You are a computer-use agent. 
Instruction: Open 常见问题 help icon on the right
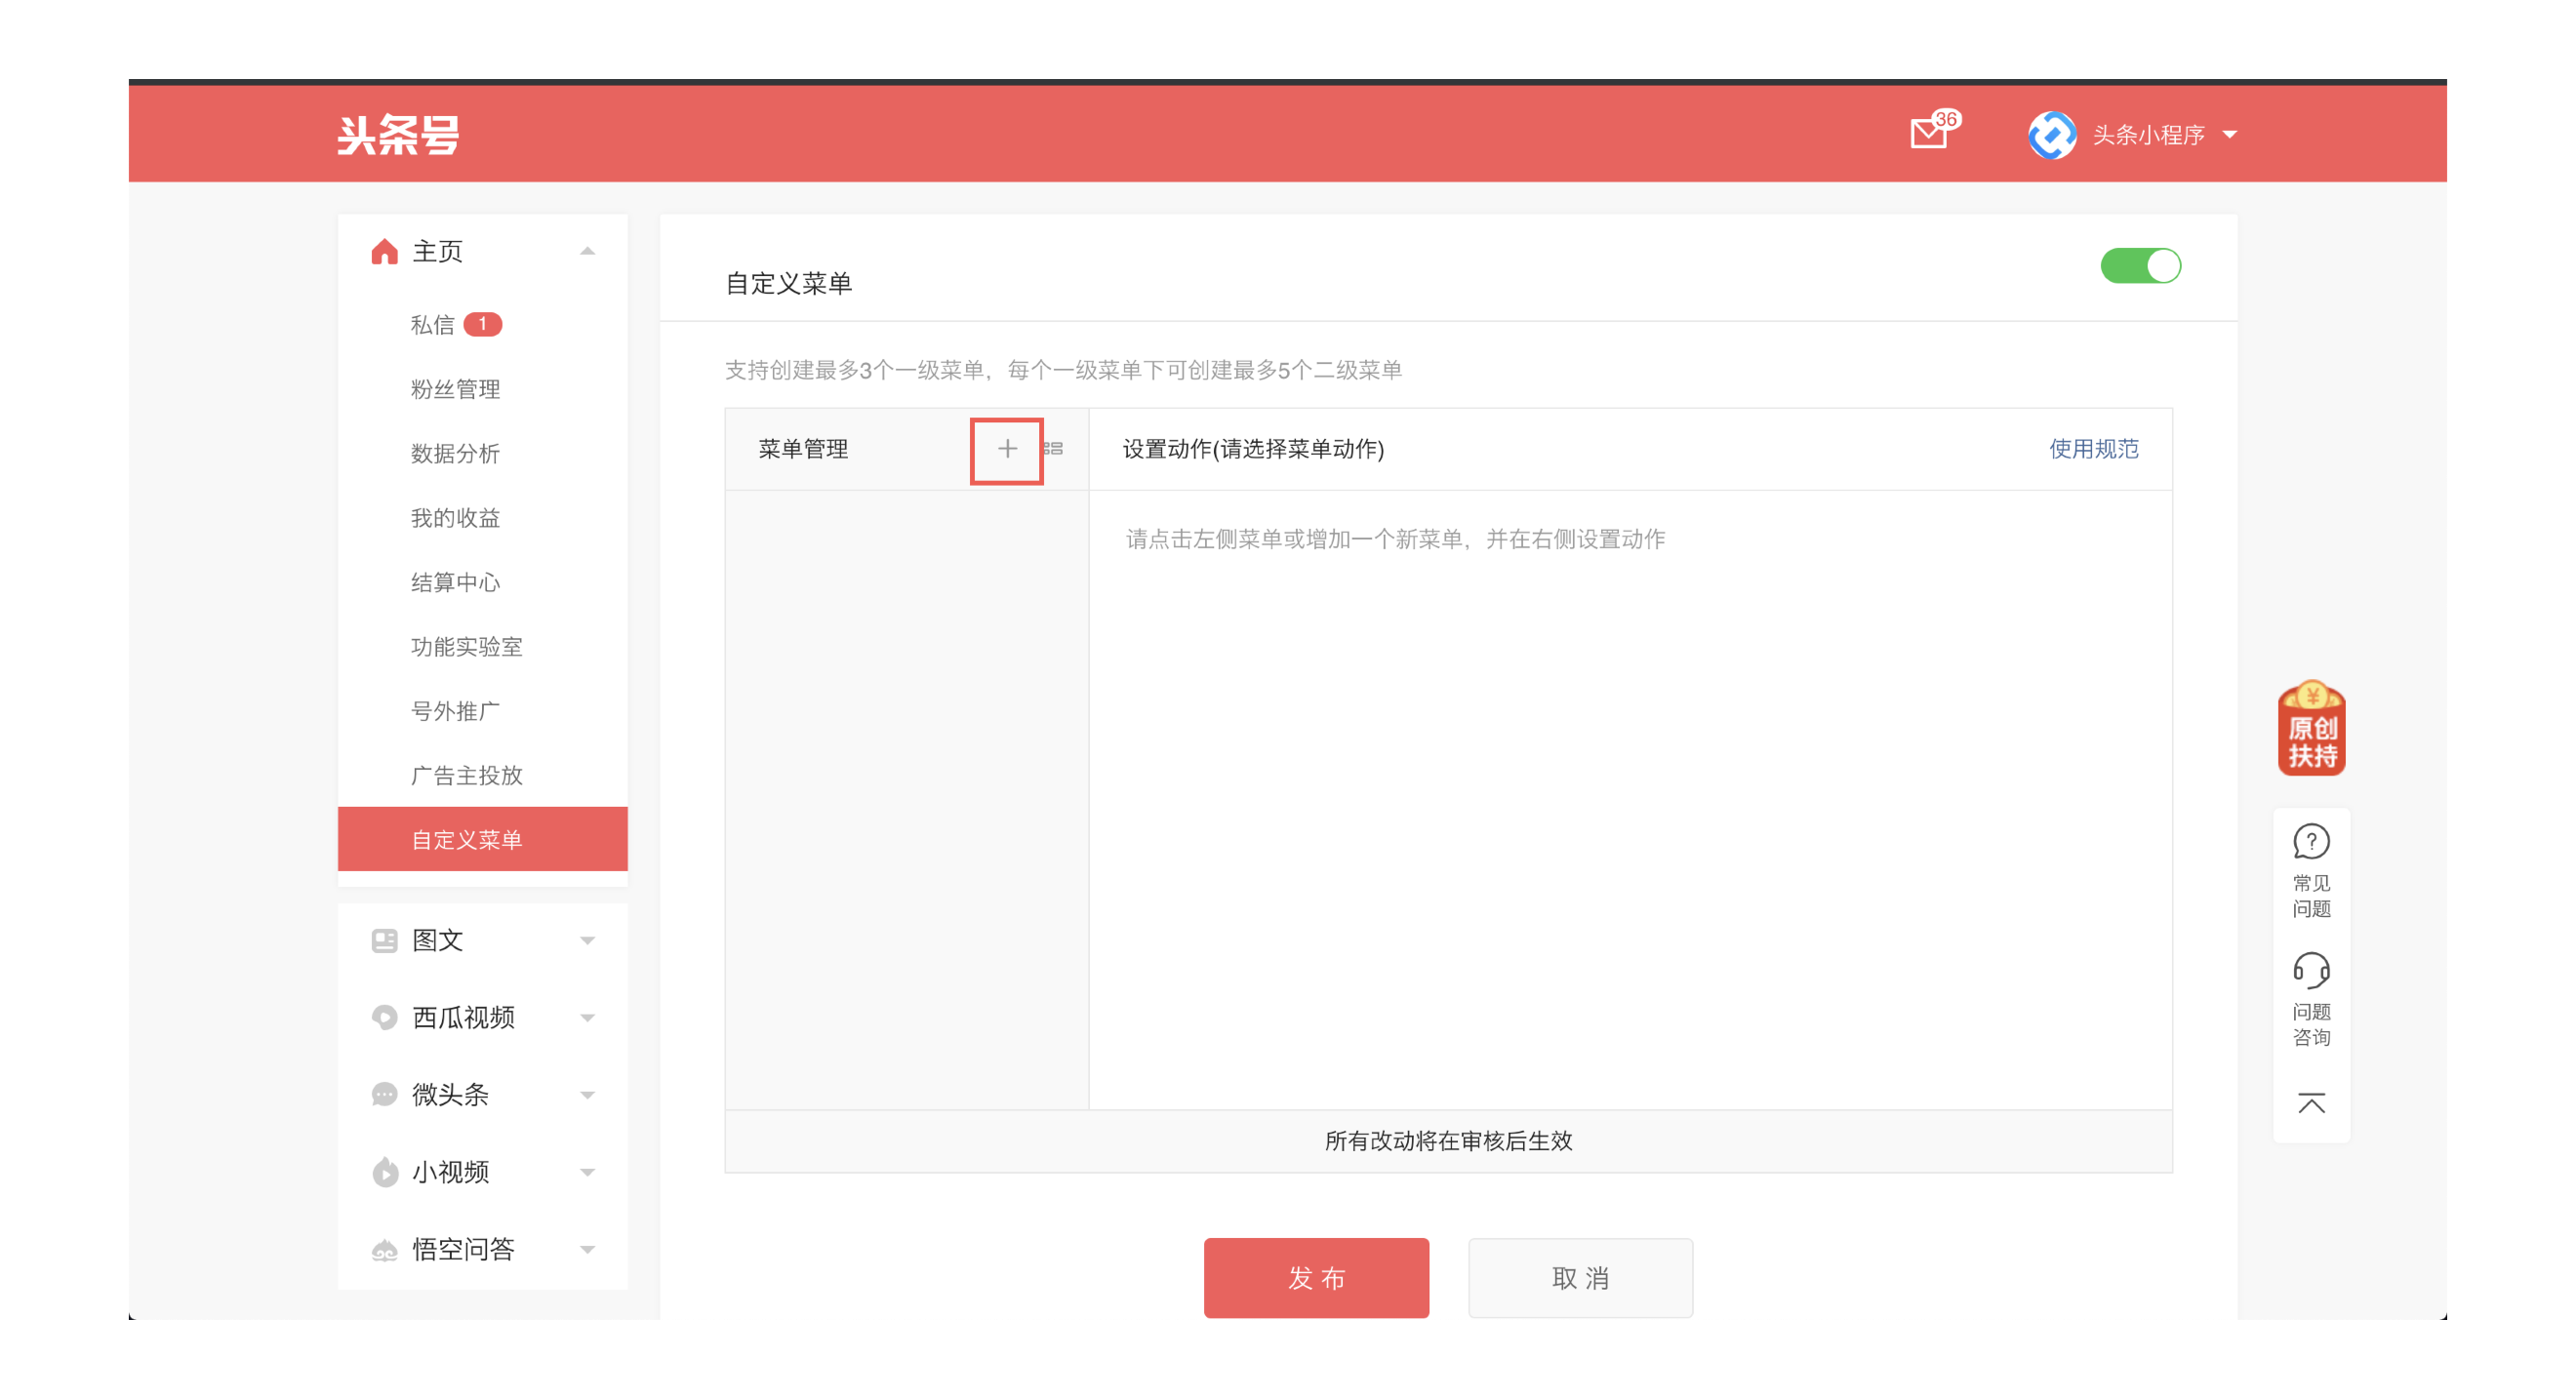pos(2311,842)
